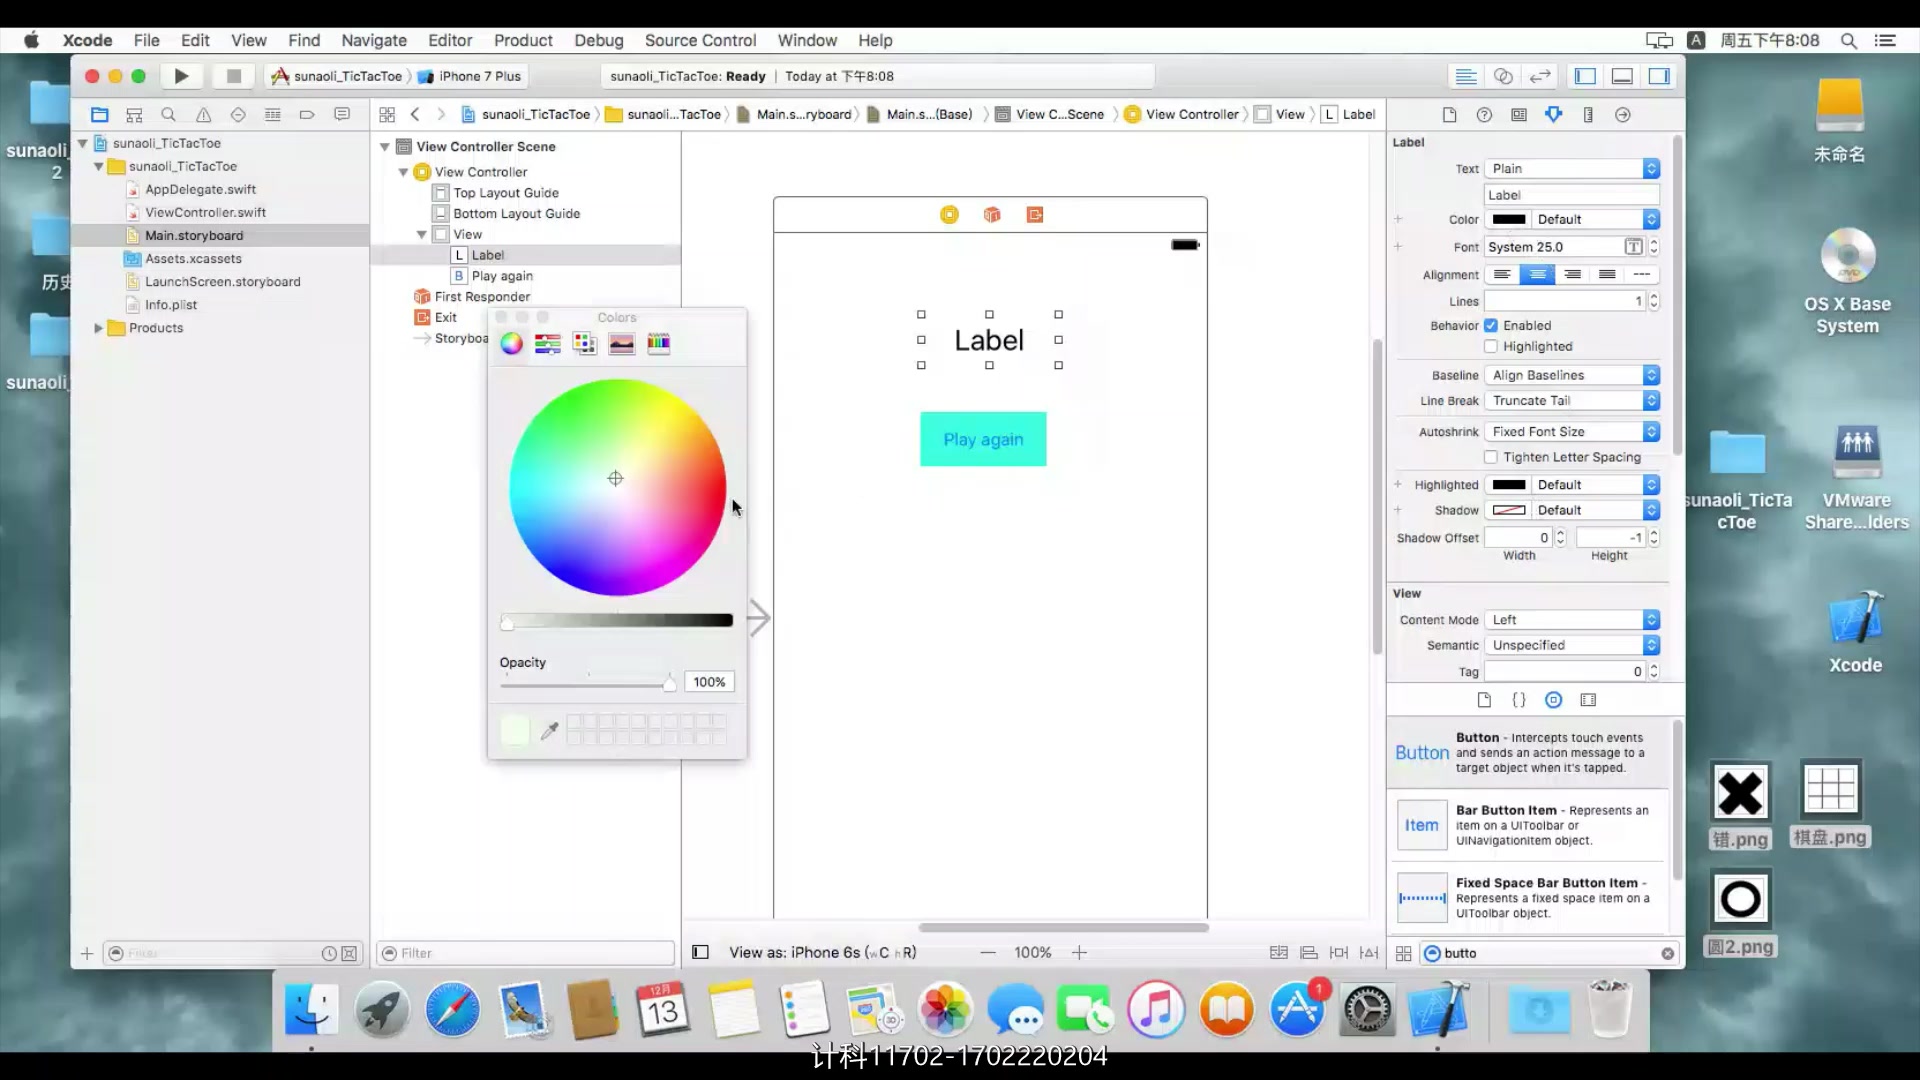Switch library to icon view
The height and width of the screenshot is (1080, 1920).
pos(1403,954)
